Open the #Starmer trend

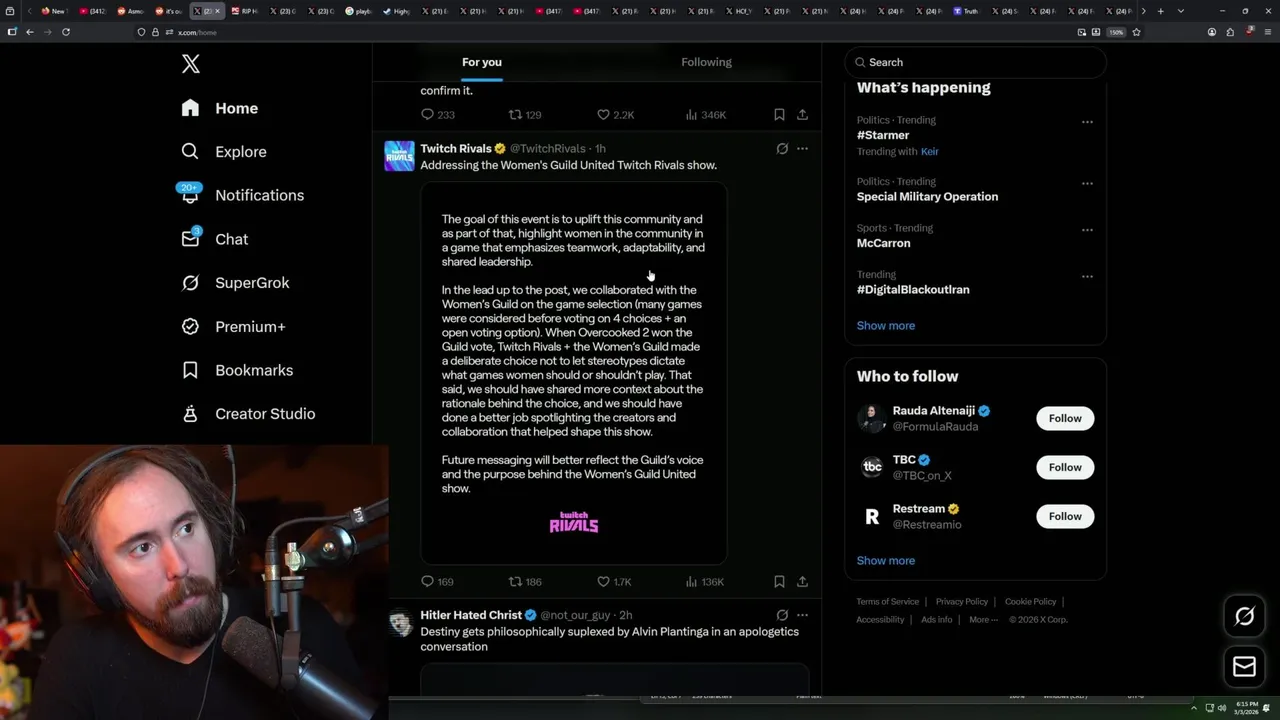pyautogui.click(x=883, y=135)
